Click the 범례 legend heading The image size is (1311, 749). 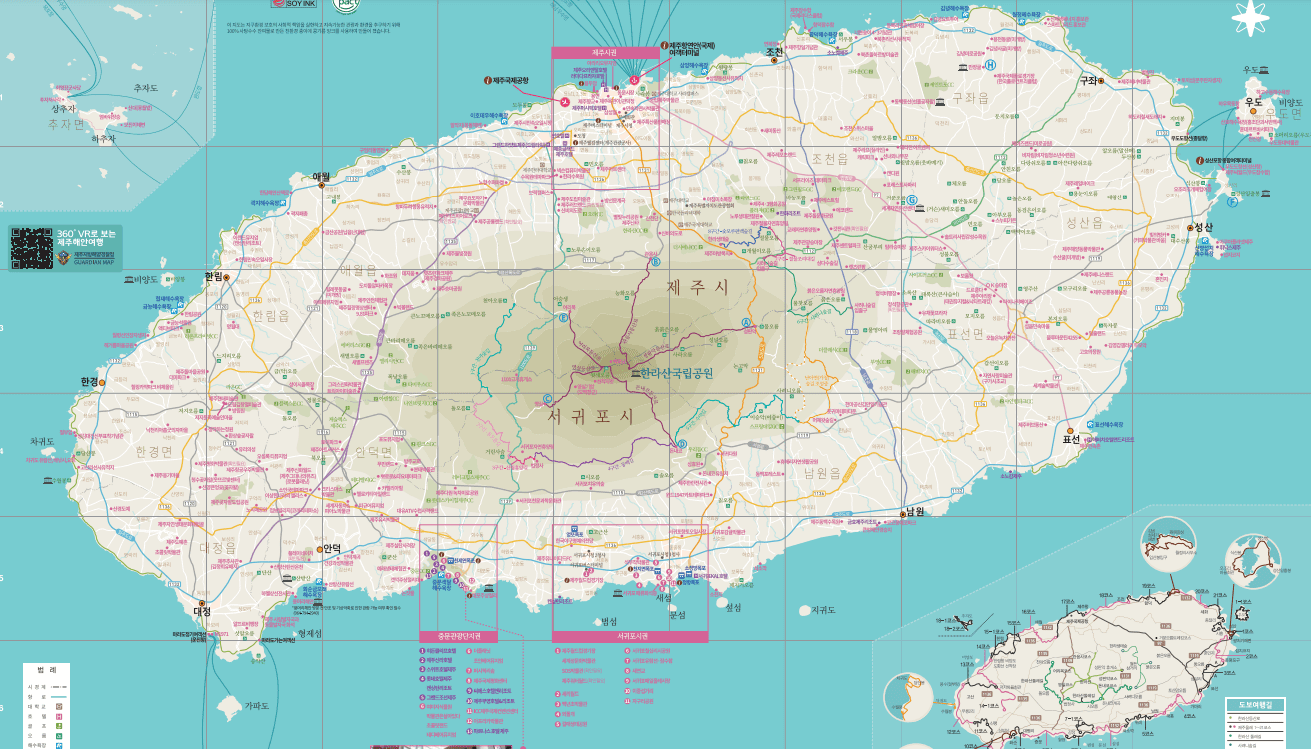coord(47,669)
